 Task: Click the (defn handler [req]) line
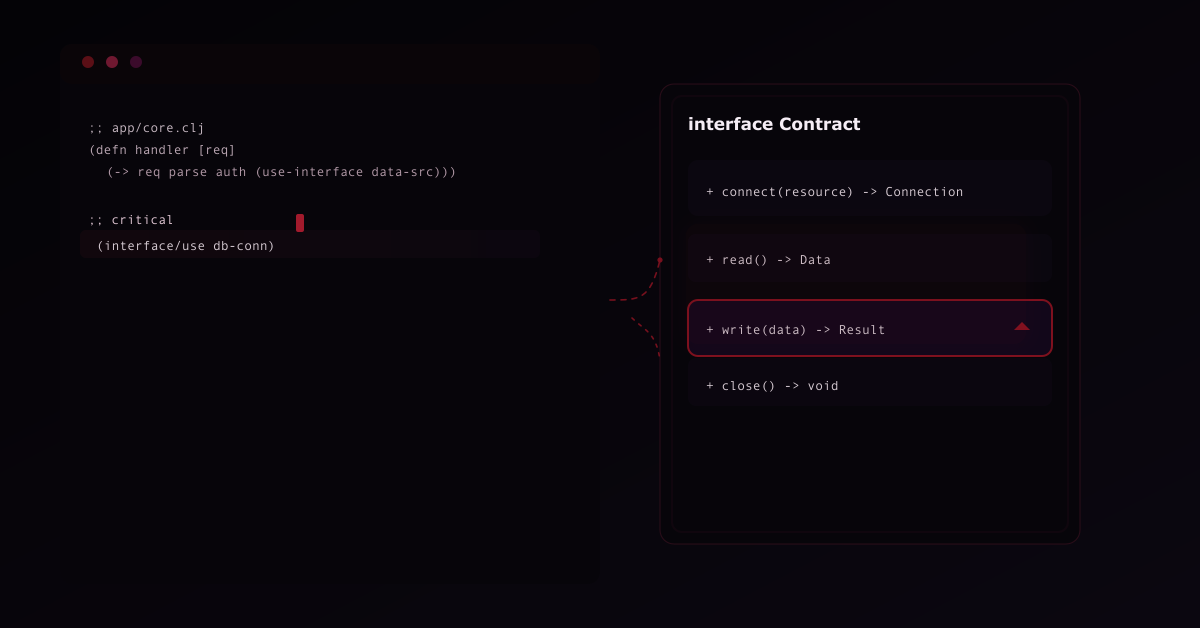pos(162,150)
